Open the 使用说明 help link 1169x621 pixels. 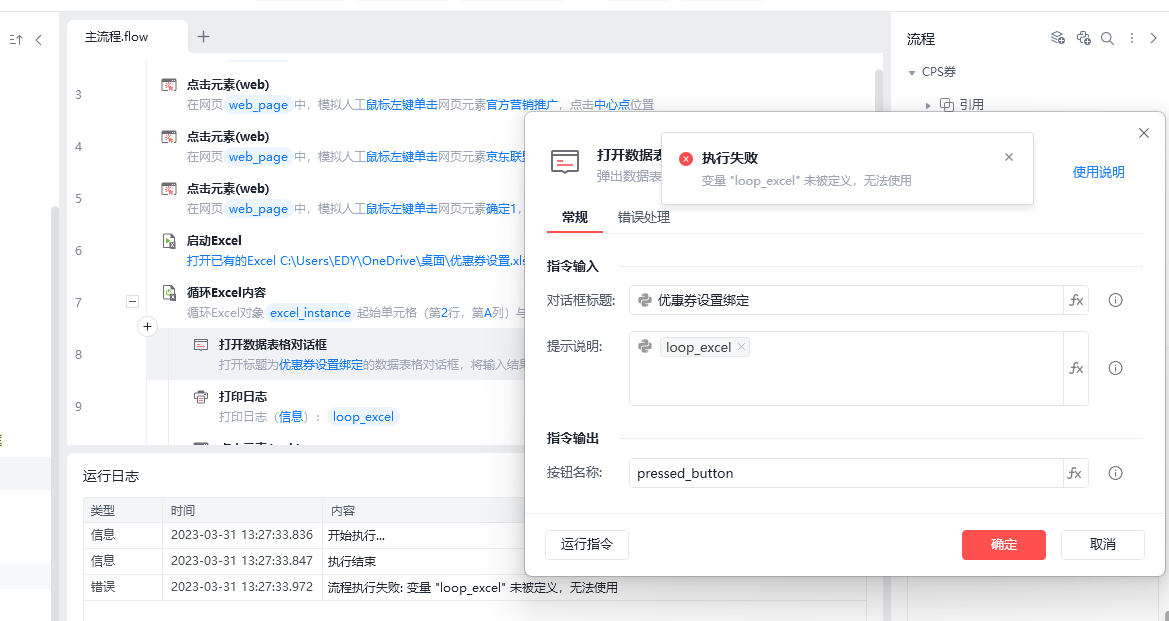point(1098,172)
